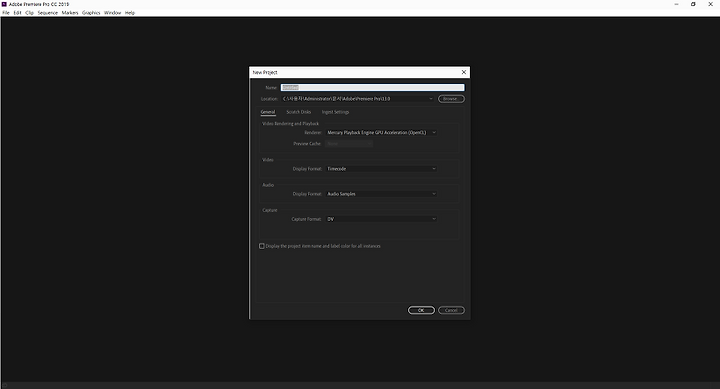
Task: Open the Sequence menu
Action: (x=48, y=13)
